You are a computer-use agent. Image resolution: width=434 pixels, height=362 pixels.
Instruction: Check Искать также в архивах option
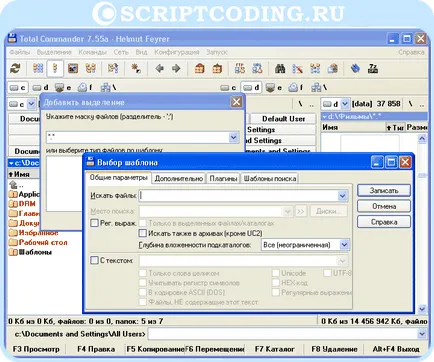coord(143,233)
